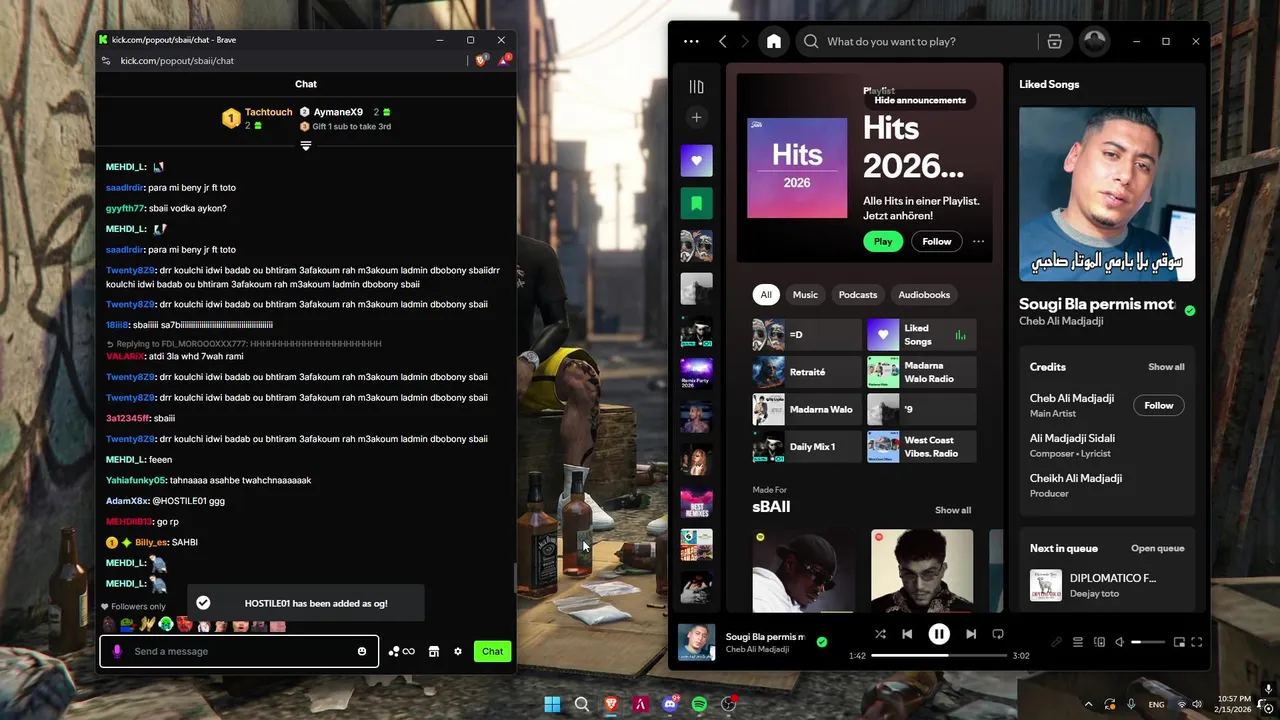Toggle liked checkmark in player bar

click(x=822, y=642)
